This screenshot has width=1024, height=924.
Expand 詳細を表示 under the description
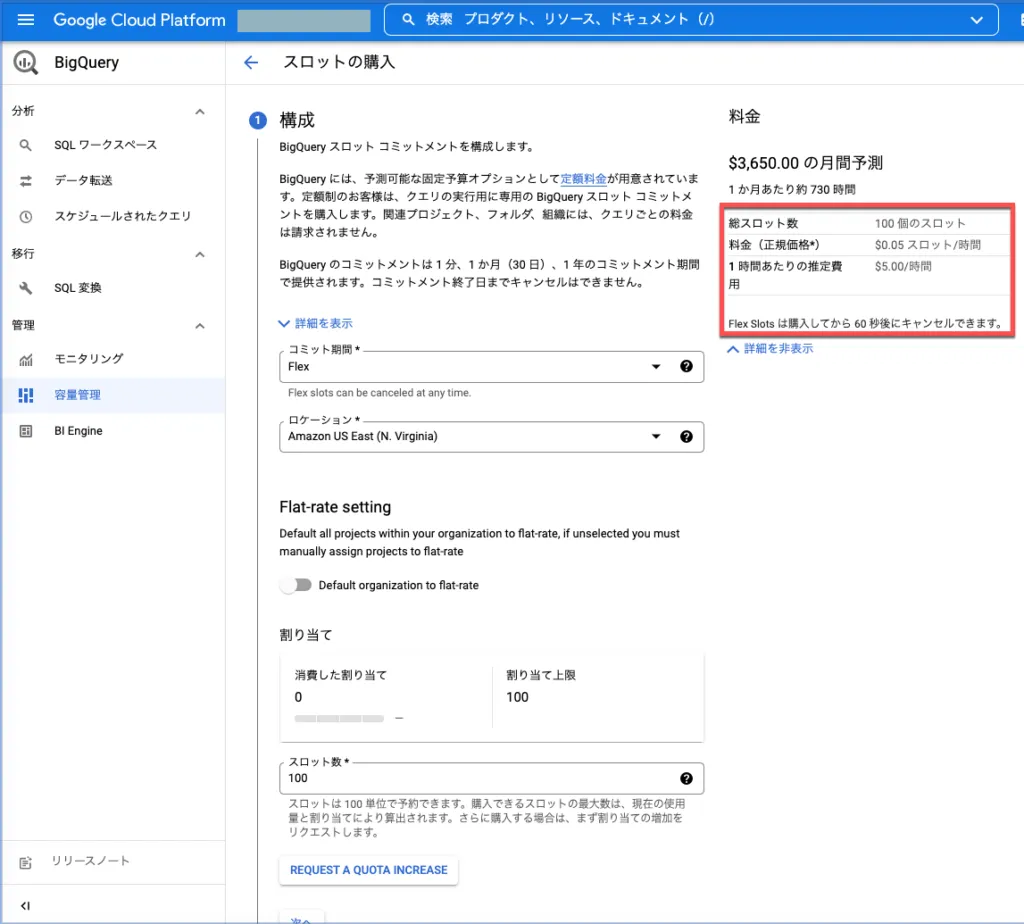point(315,323)
